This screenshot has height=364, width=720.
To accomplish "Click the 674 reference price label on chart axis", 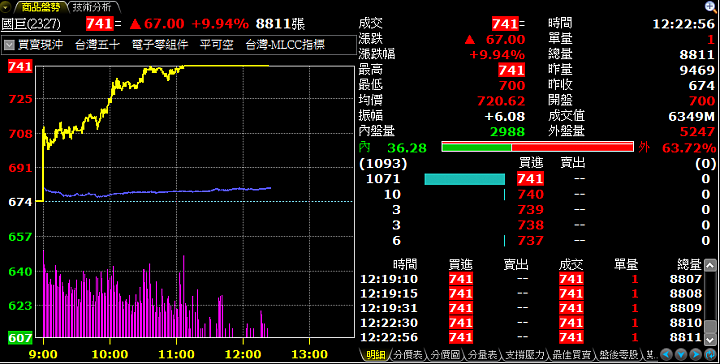I will tap(20, 202).
